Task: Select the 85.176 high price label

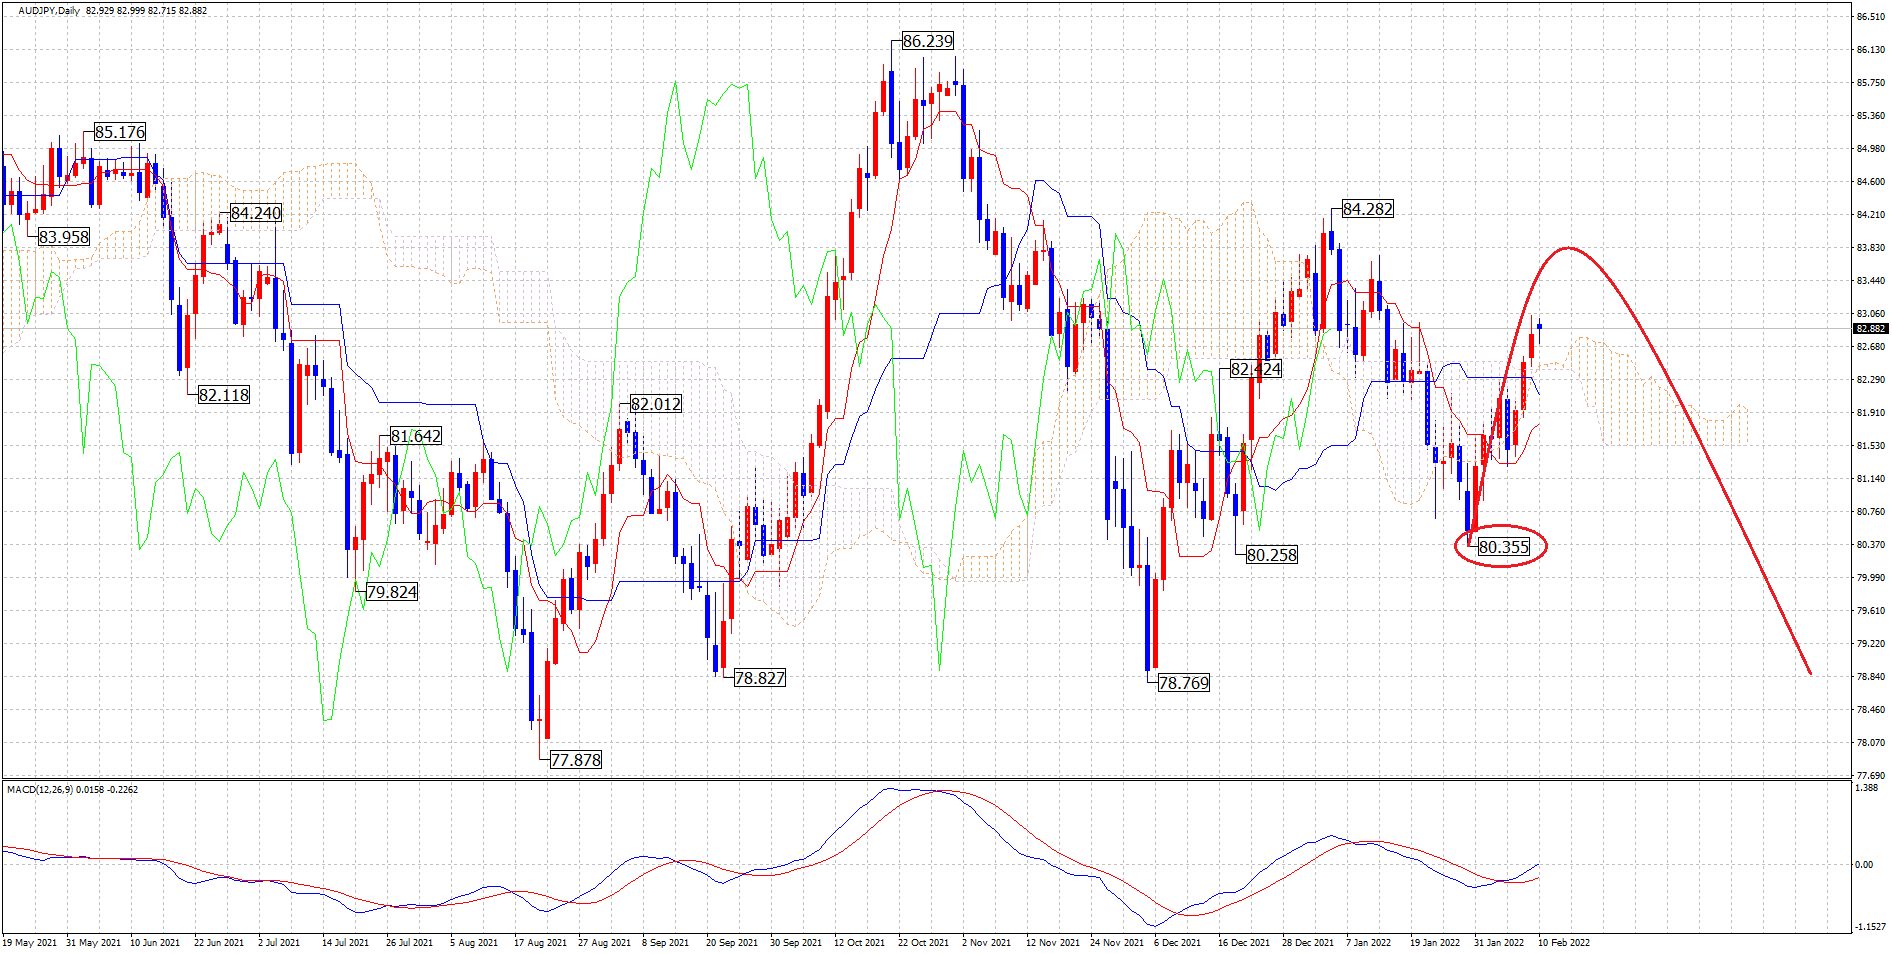Action: pos(120,132)
